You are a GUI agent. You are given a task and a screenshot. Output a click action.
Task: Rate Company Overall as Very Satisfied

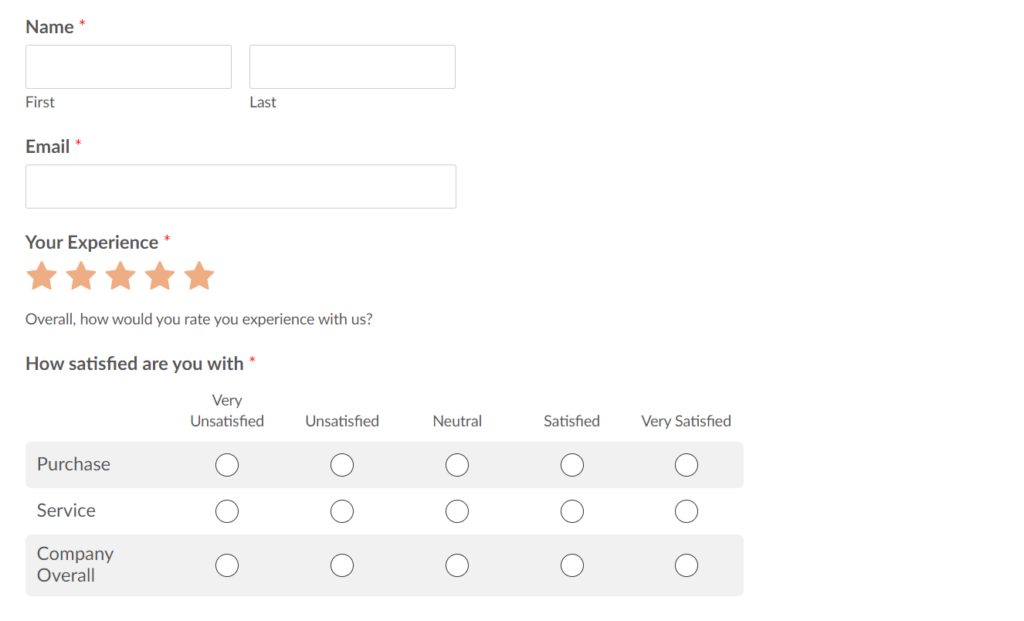(x=686, y=565)
